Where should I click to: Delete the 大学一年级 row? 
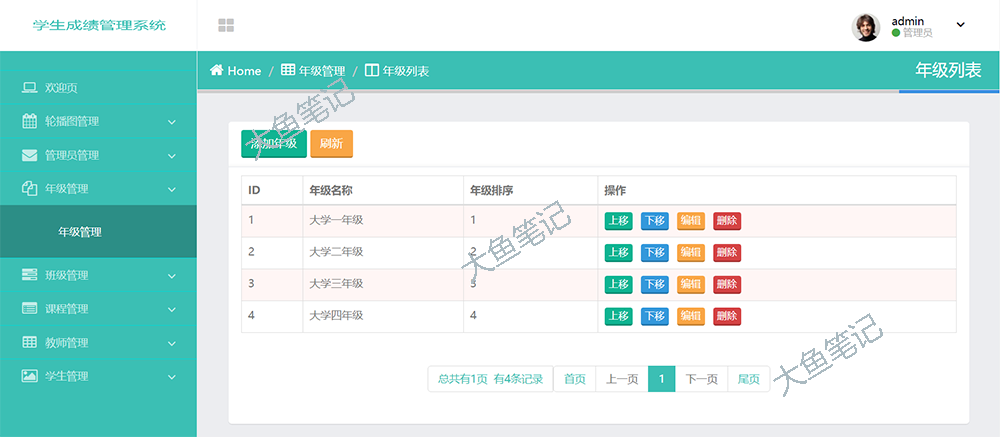click(727, 221)
